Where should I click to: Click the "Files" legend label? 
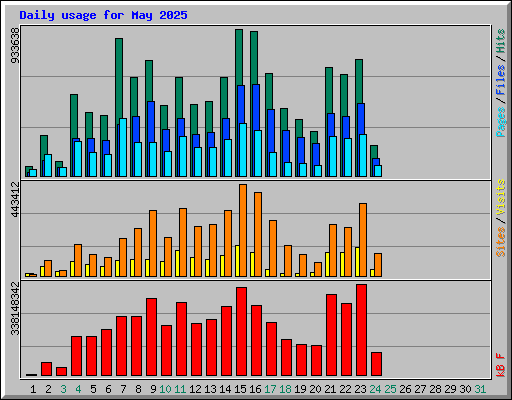pyautogui.click(x=500, y=80)
